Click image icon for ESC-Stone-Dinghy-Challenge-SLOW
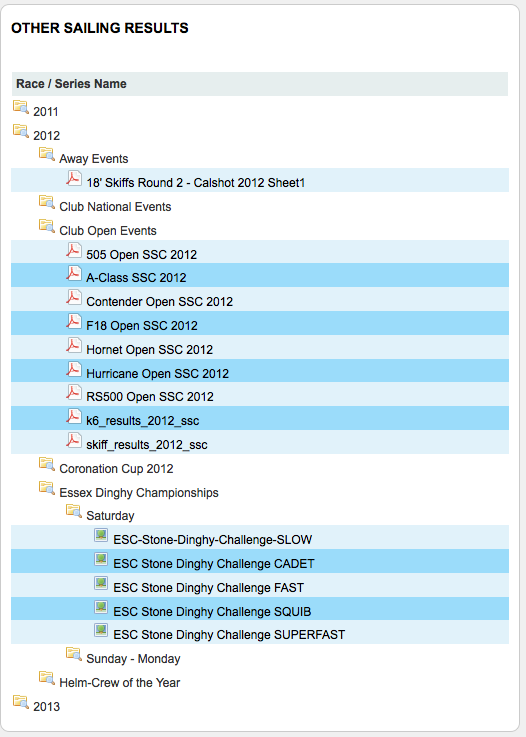Viewport: 526px width, 737px height. click(101, 535)
